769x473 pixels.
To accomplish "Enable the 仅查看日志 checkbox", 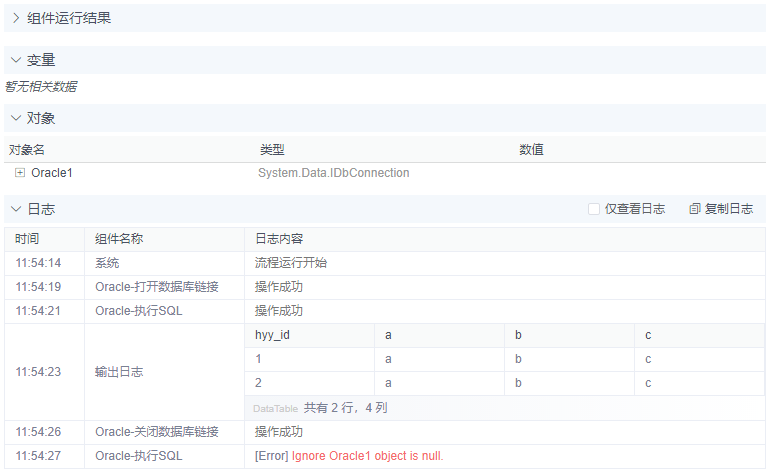I will 594,209.
